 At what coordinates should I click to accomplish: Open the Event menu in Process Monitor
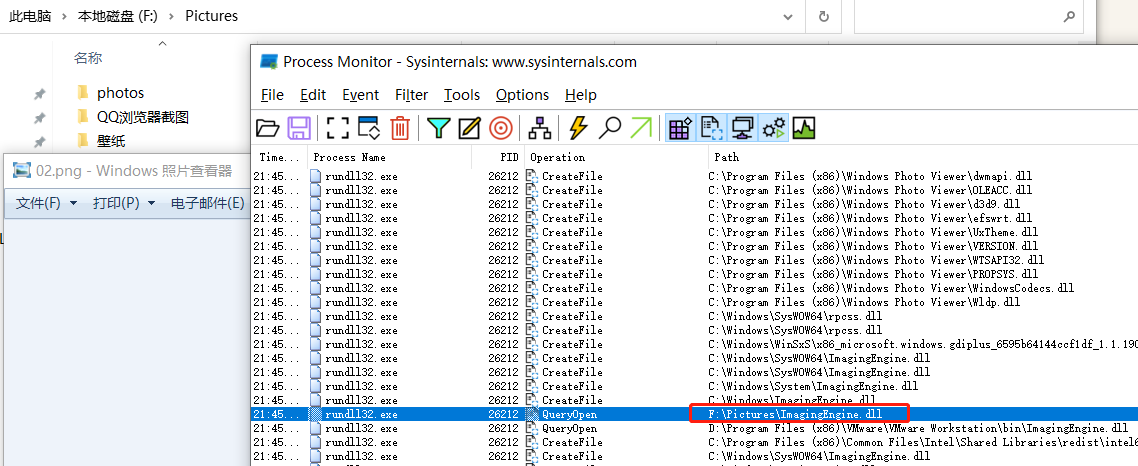(361, 95)
